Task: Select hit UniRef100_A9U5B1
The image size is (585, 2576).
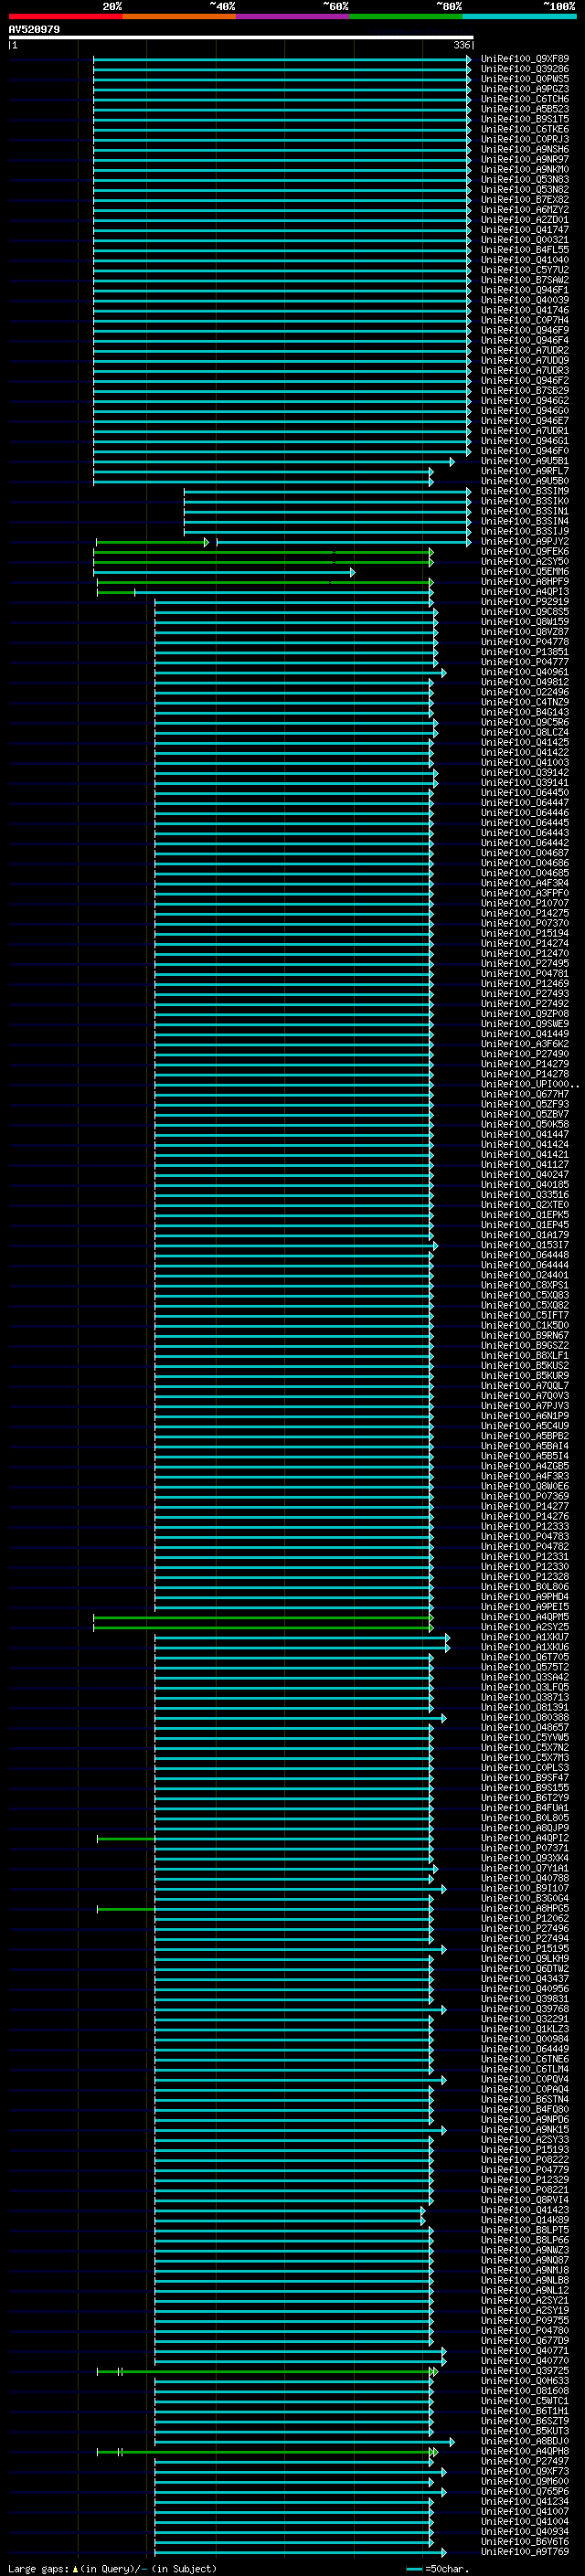Action: (525, 461)
